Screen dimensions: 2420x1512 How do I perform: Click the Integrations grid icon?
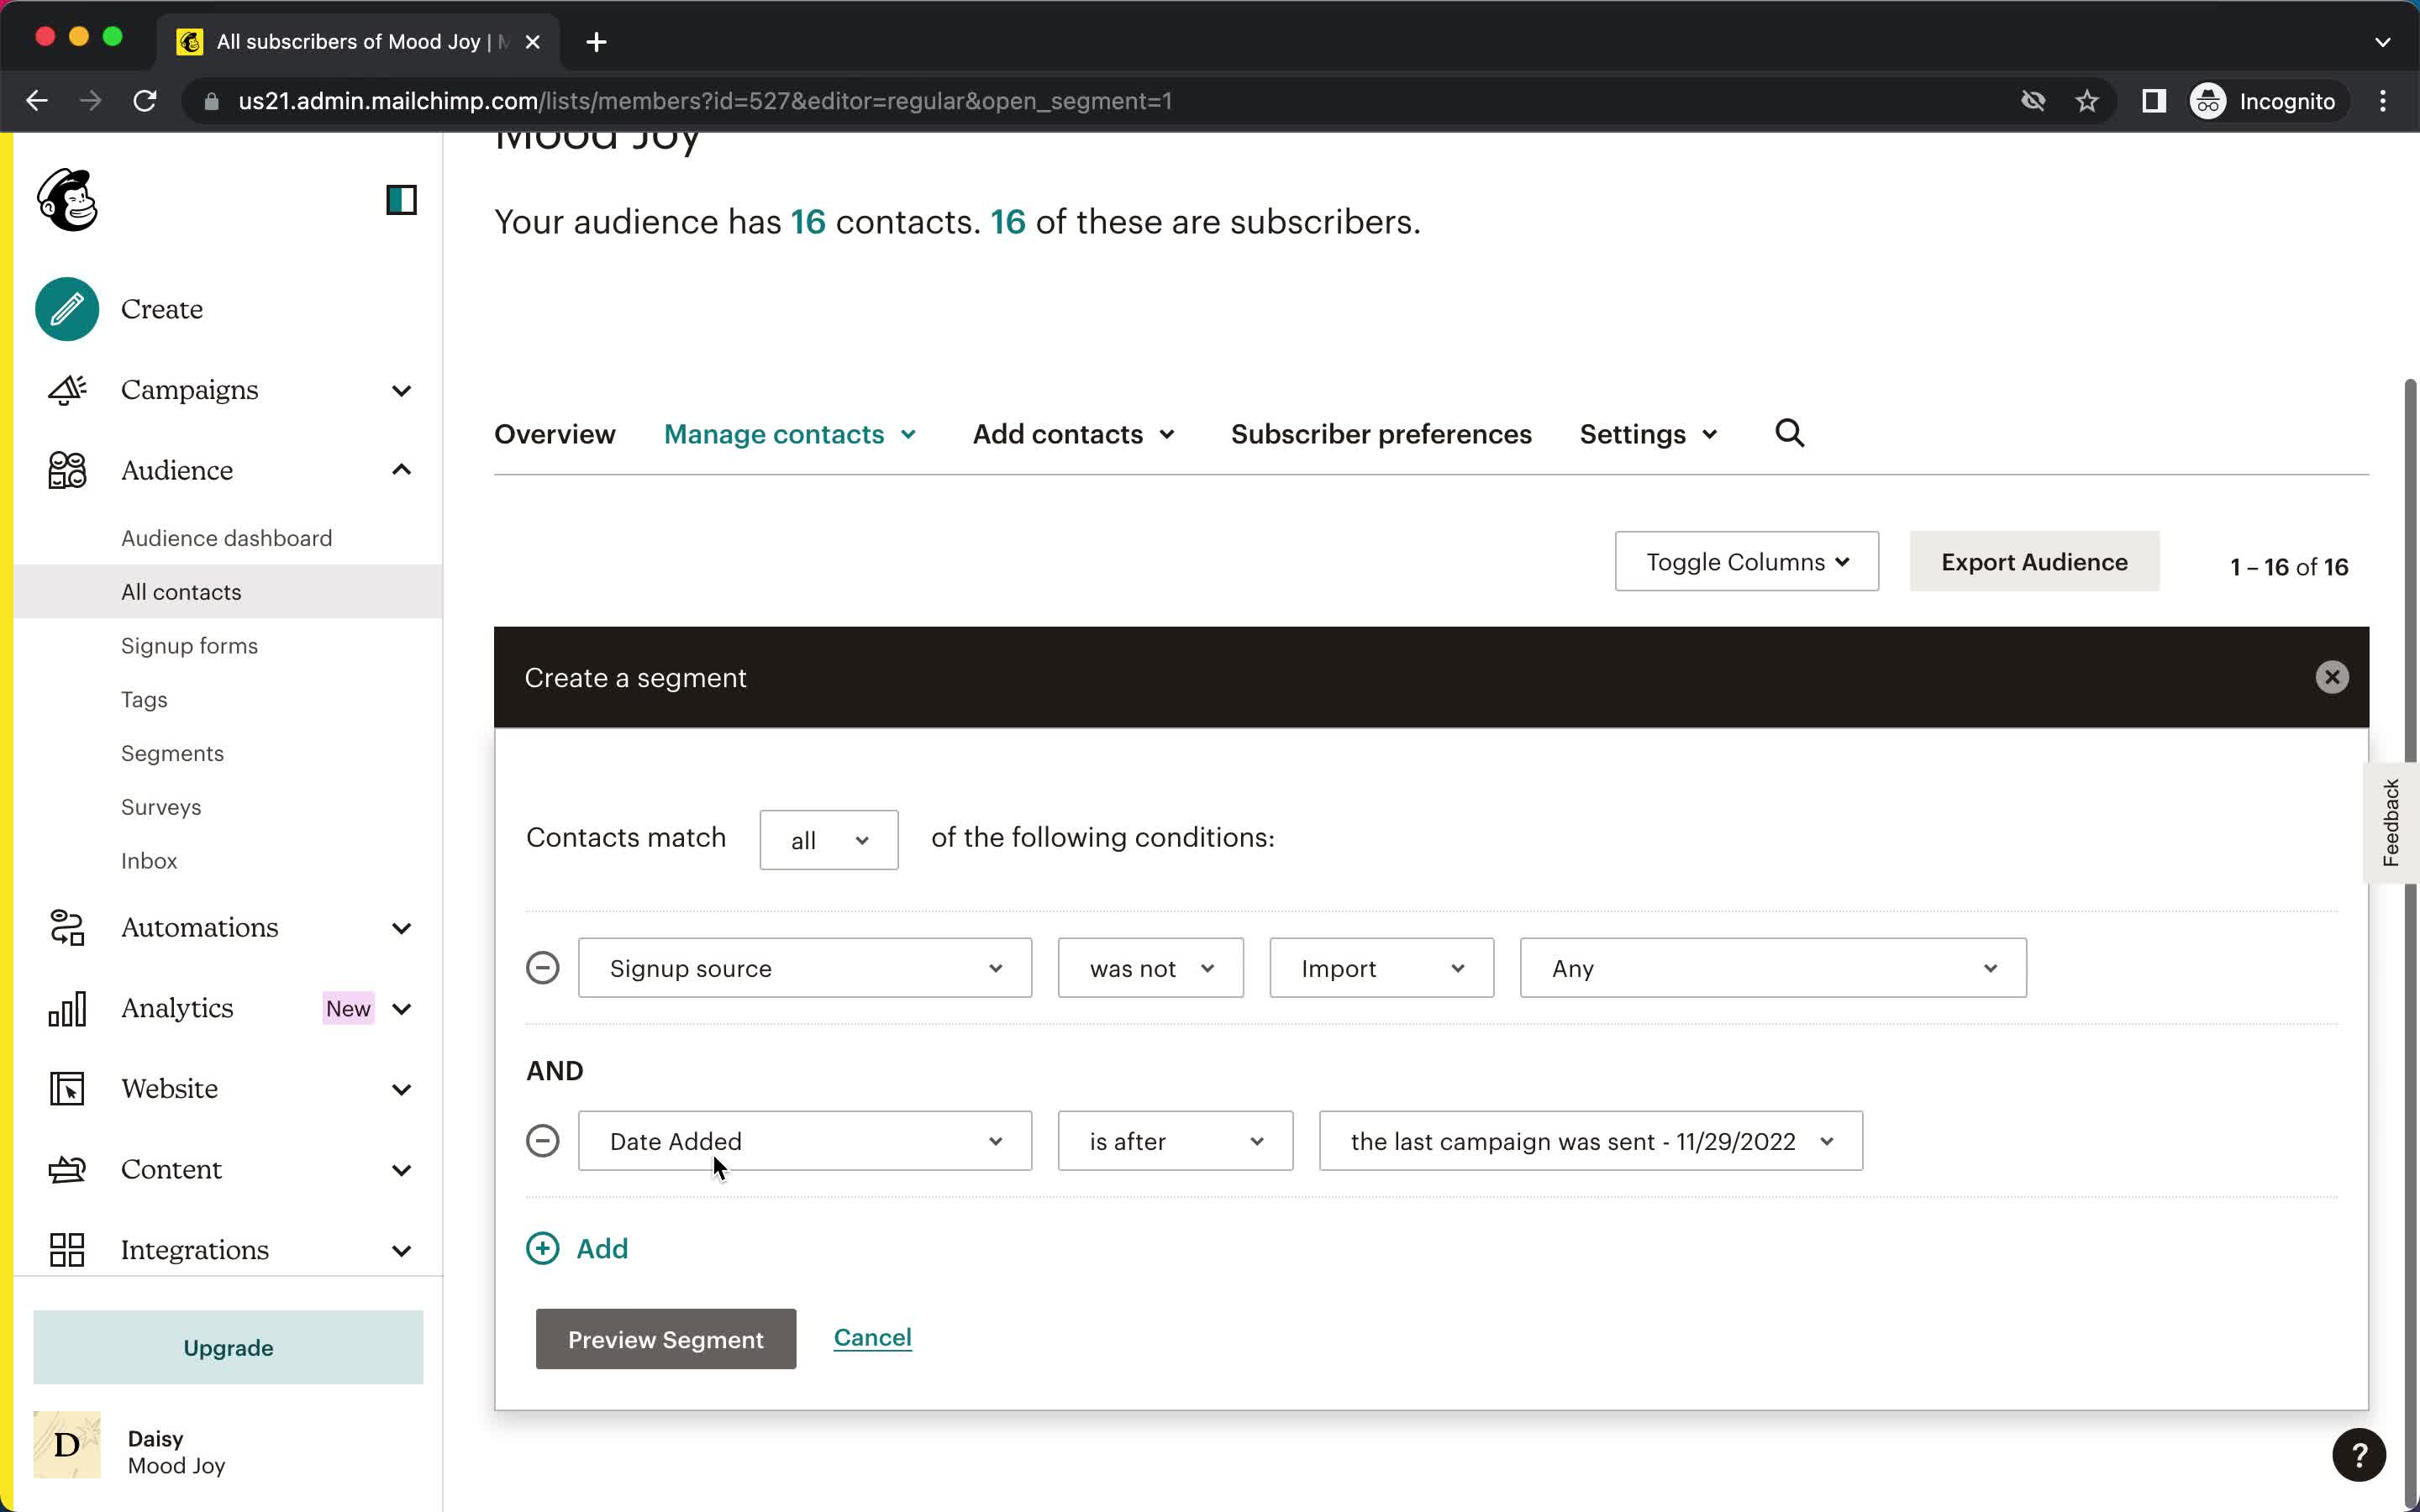(x=67, y=1250)
